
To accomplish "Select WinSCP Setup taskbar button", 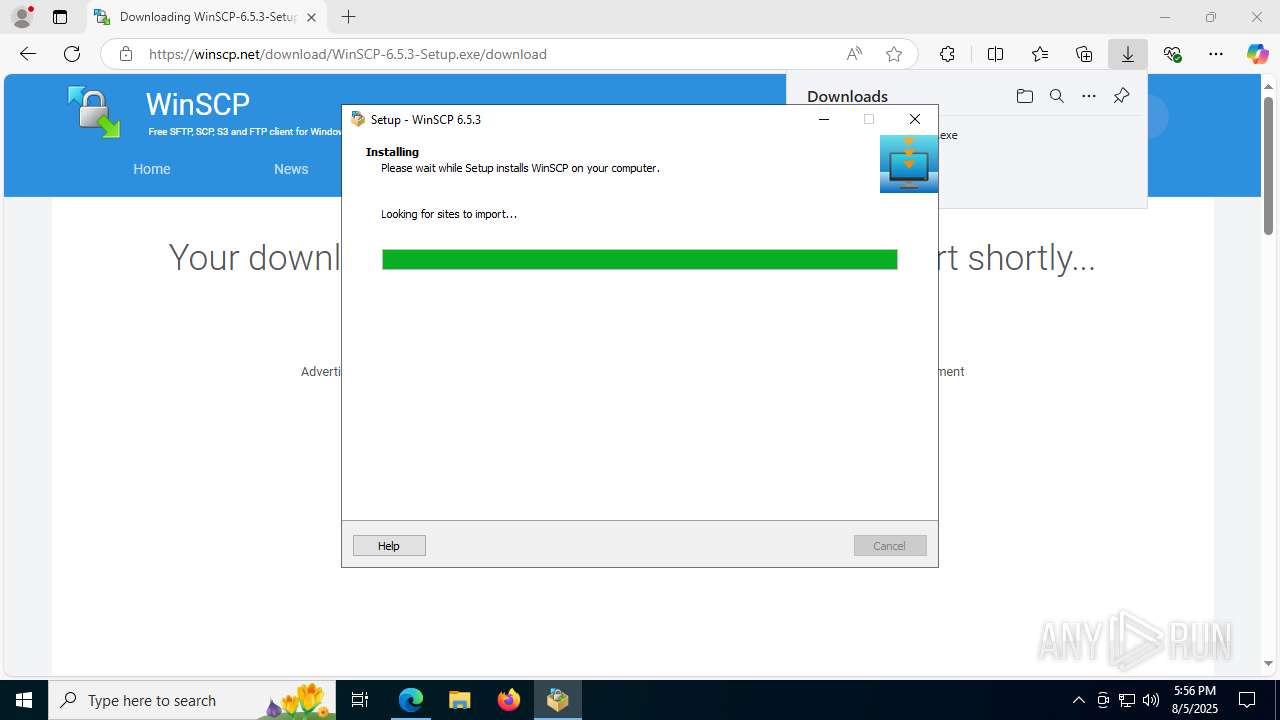I will pyautogui.click(x=558, y=700).
